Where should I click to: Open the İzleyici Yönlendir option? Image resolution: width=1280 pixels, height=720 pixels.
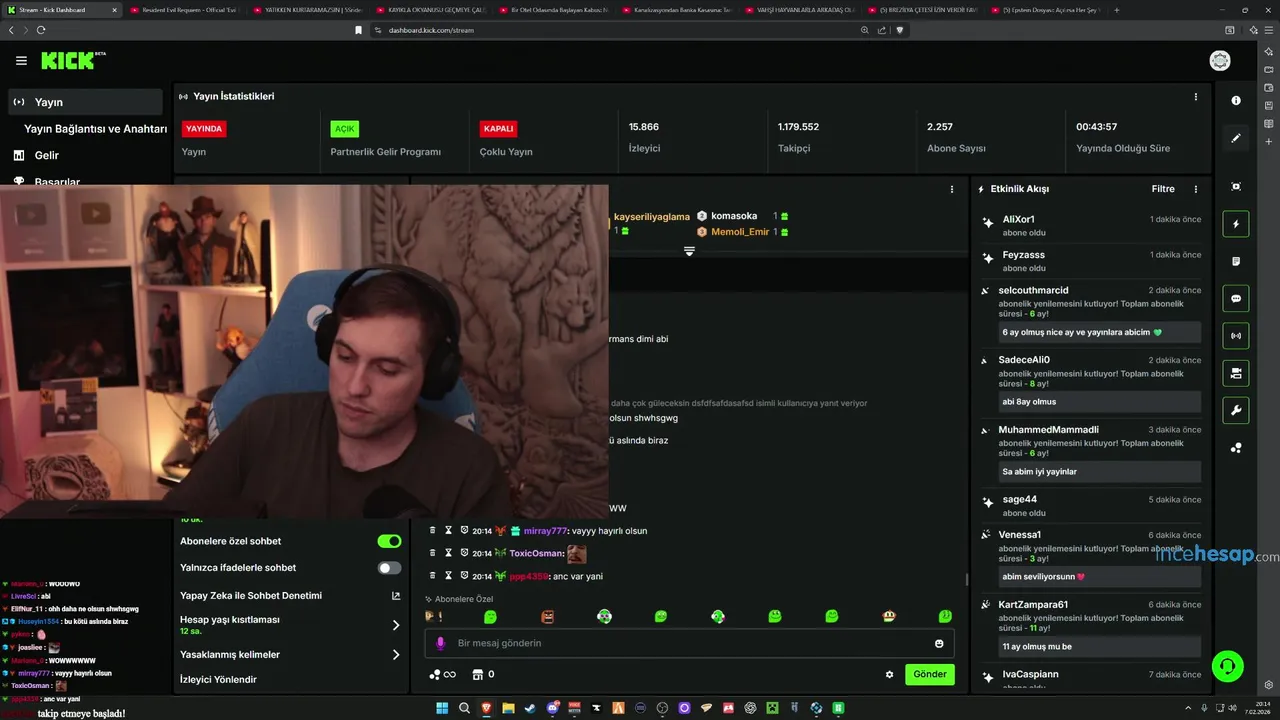[218, 680]
